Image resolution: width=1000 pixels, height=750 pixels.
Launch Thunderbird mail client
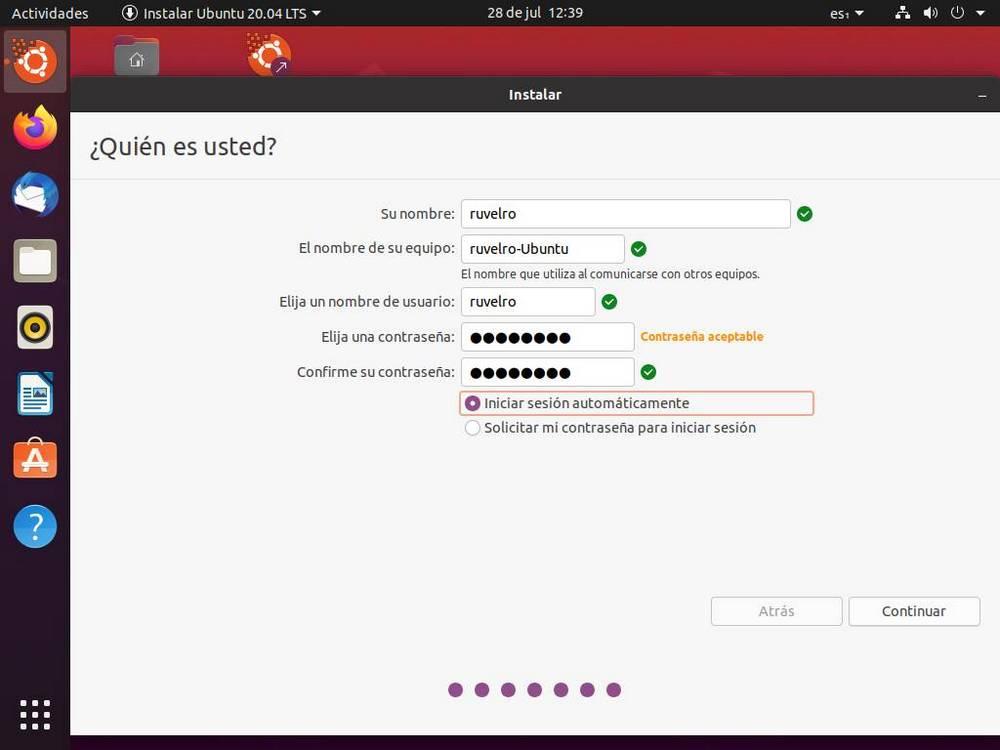(x=35, y=195)
